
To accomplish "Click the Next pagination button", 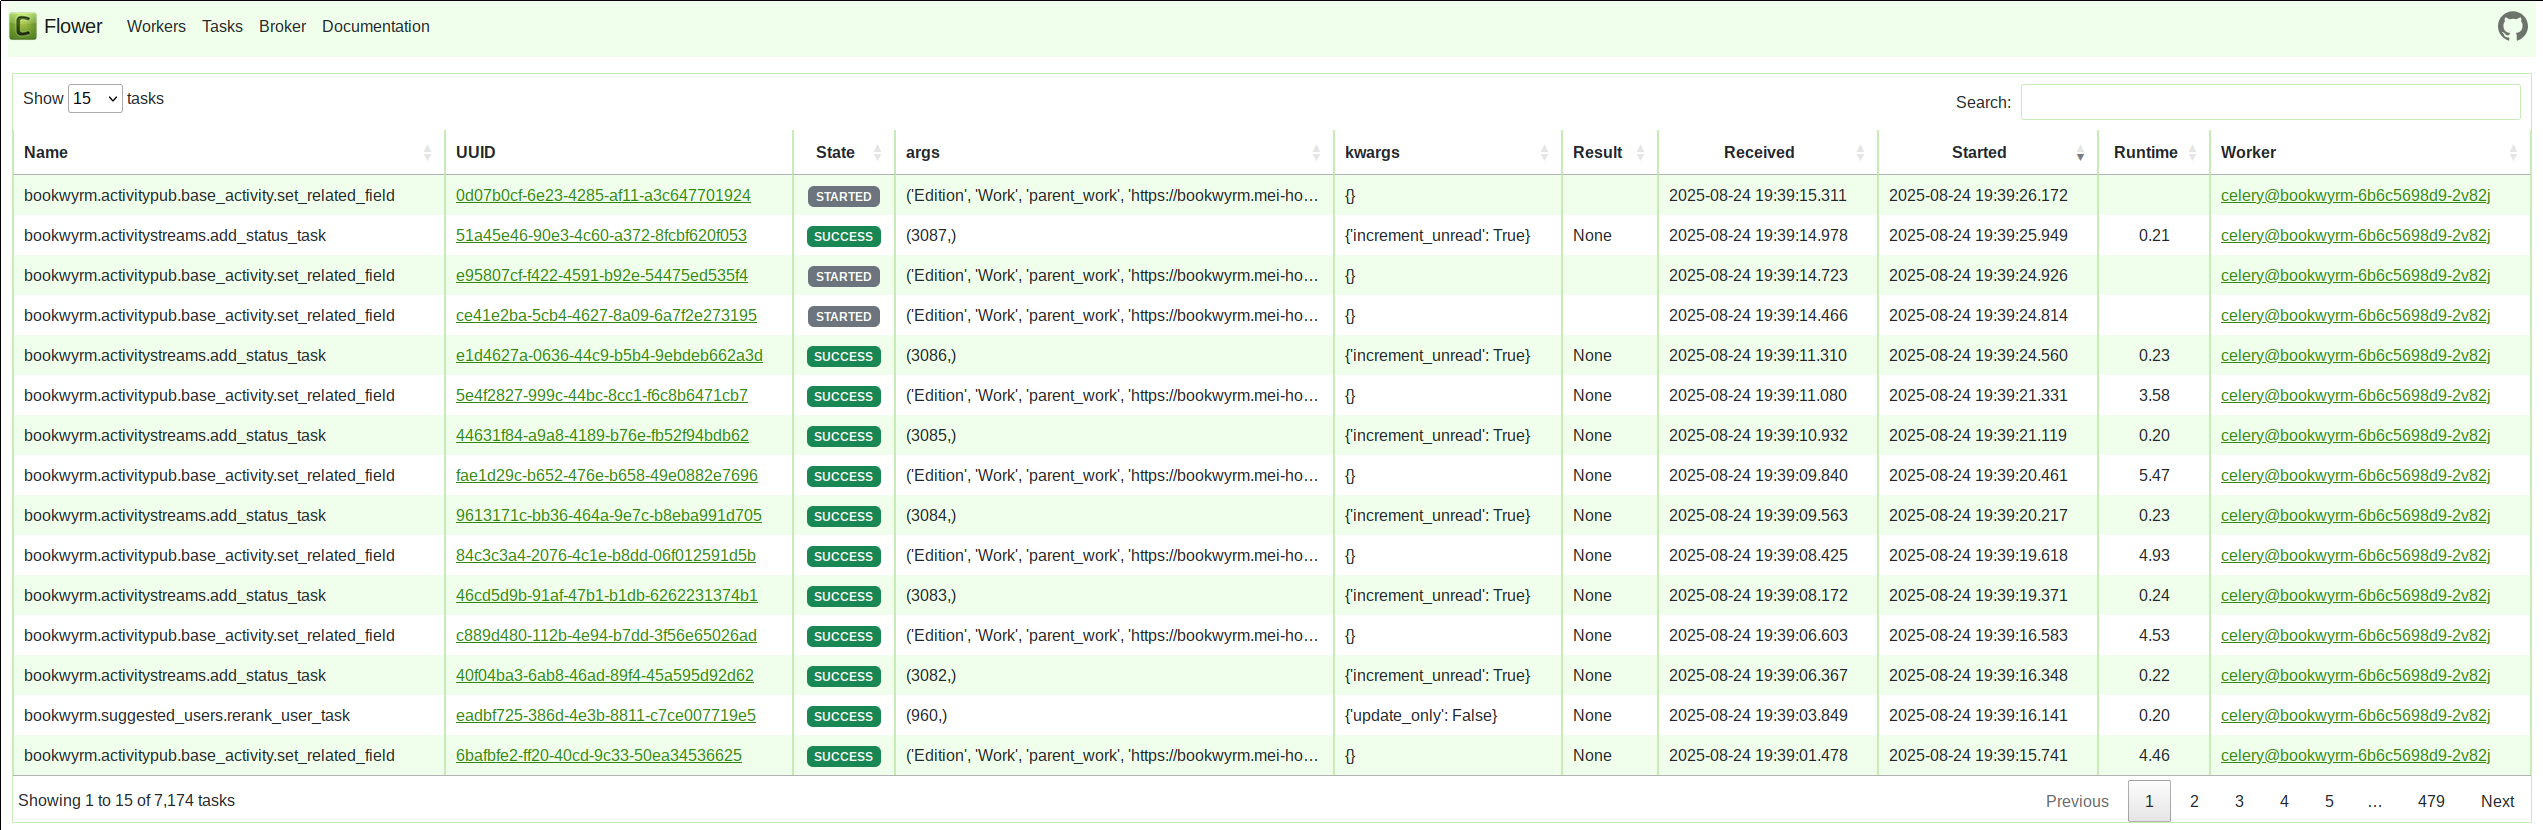I will coord(2497,801).
